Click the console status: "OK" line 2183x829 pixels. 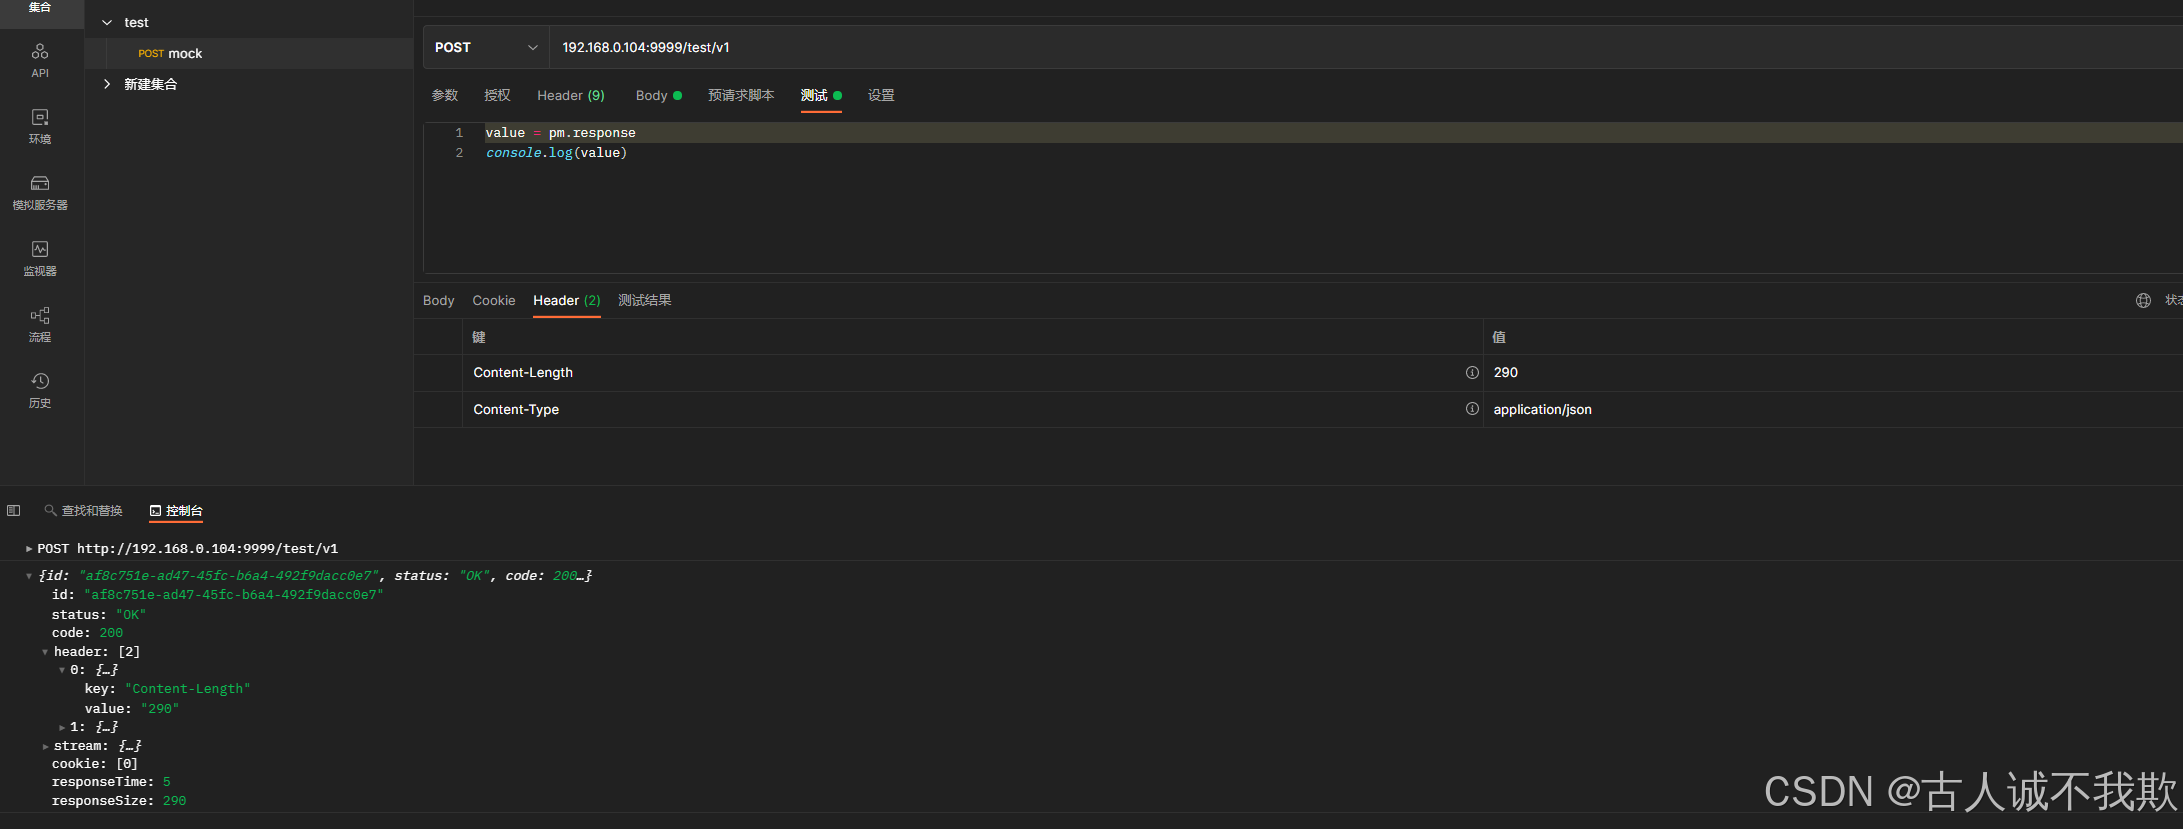(x=99, y=614)
